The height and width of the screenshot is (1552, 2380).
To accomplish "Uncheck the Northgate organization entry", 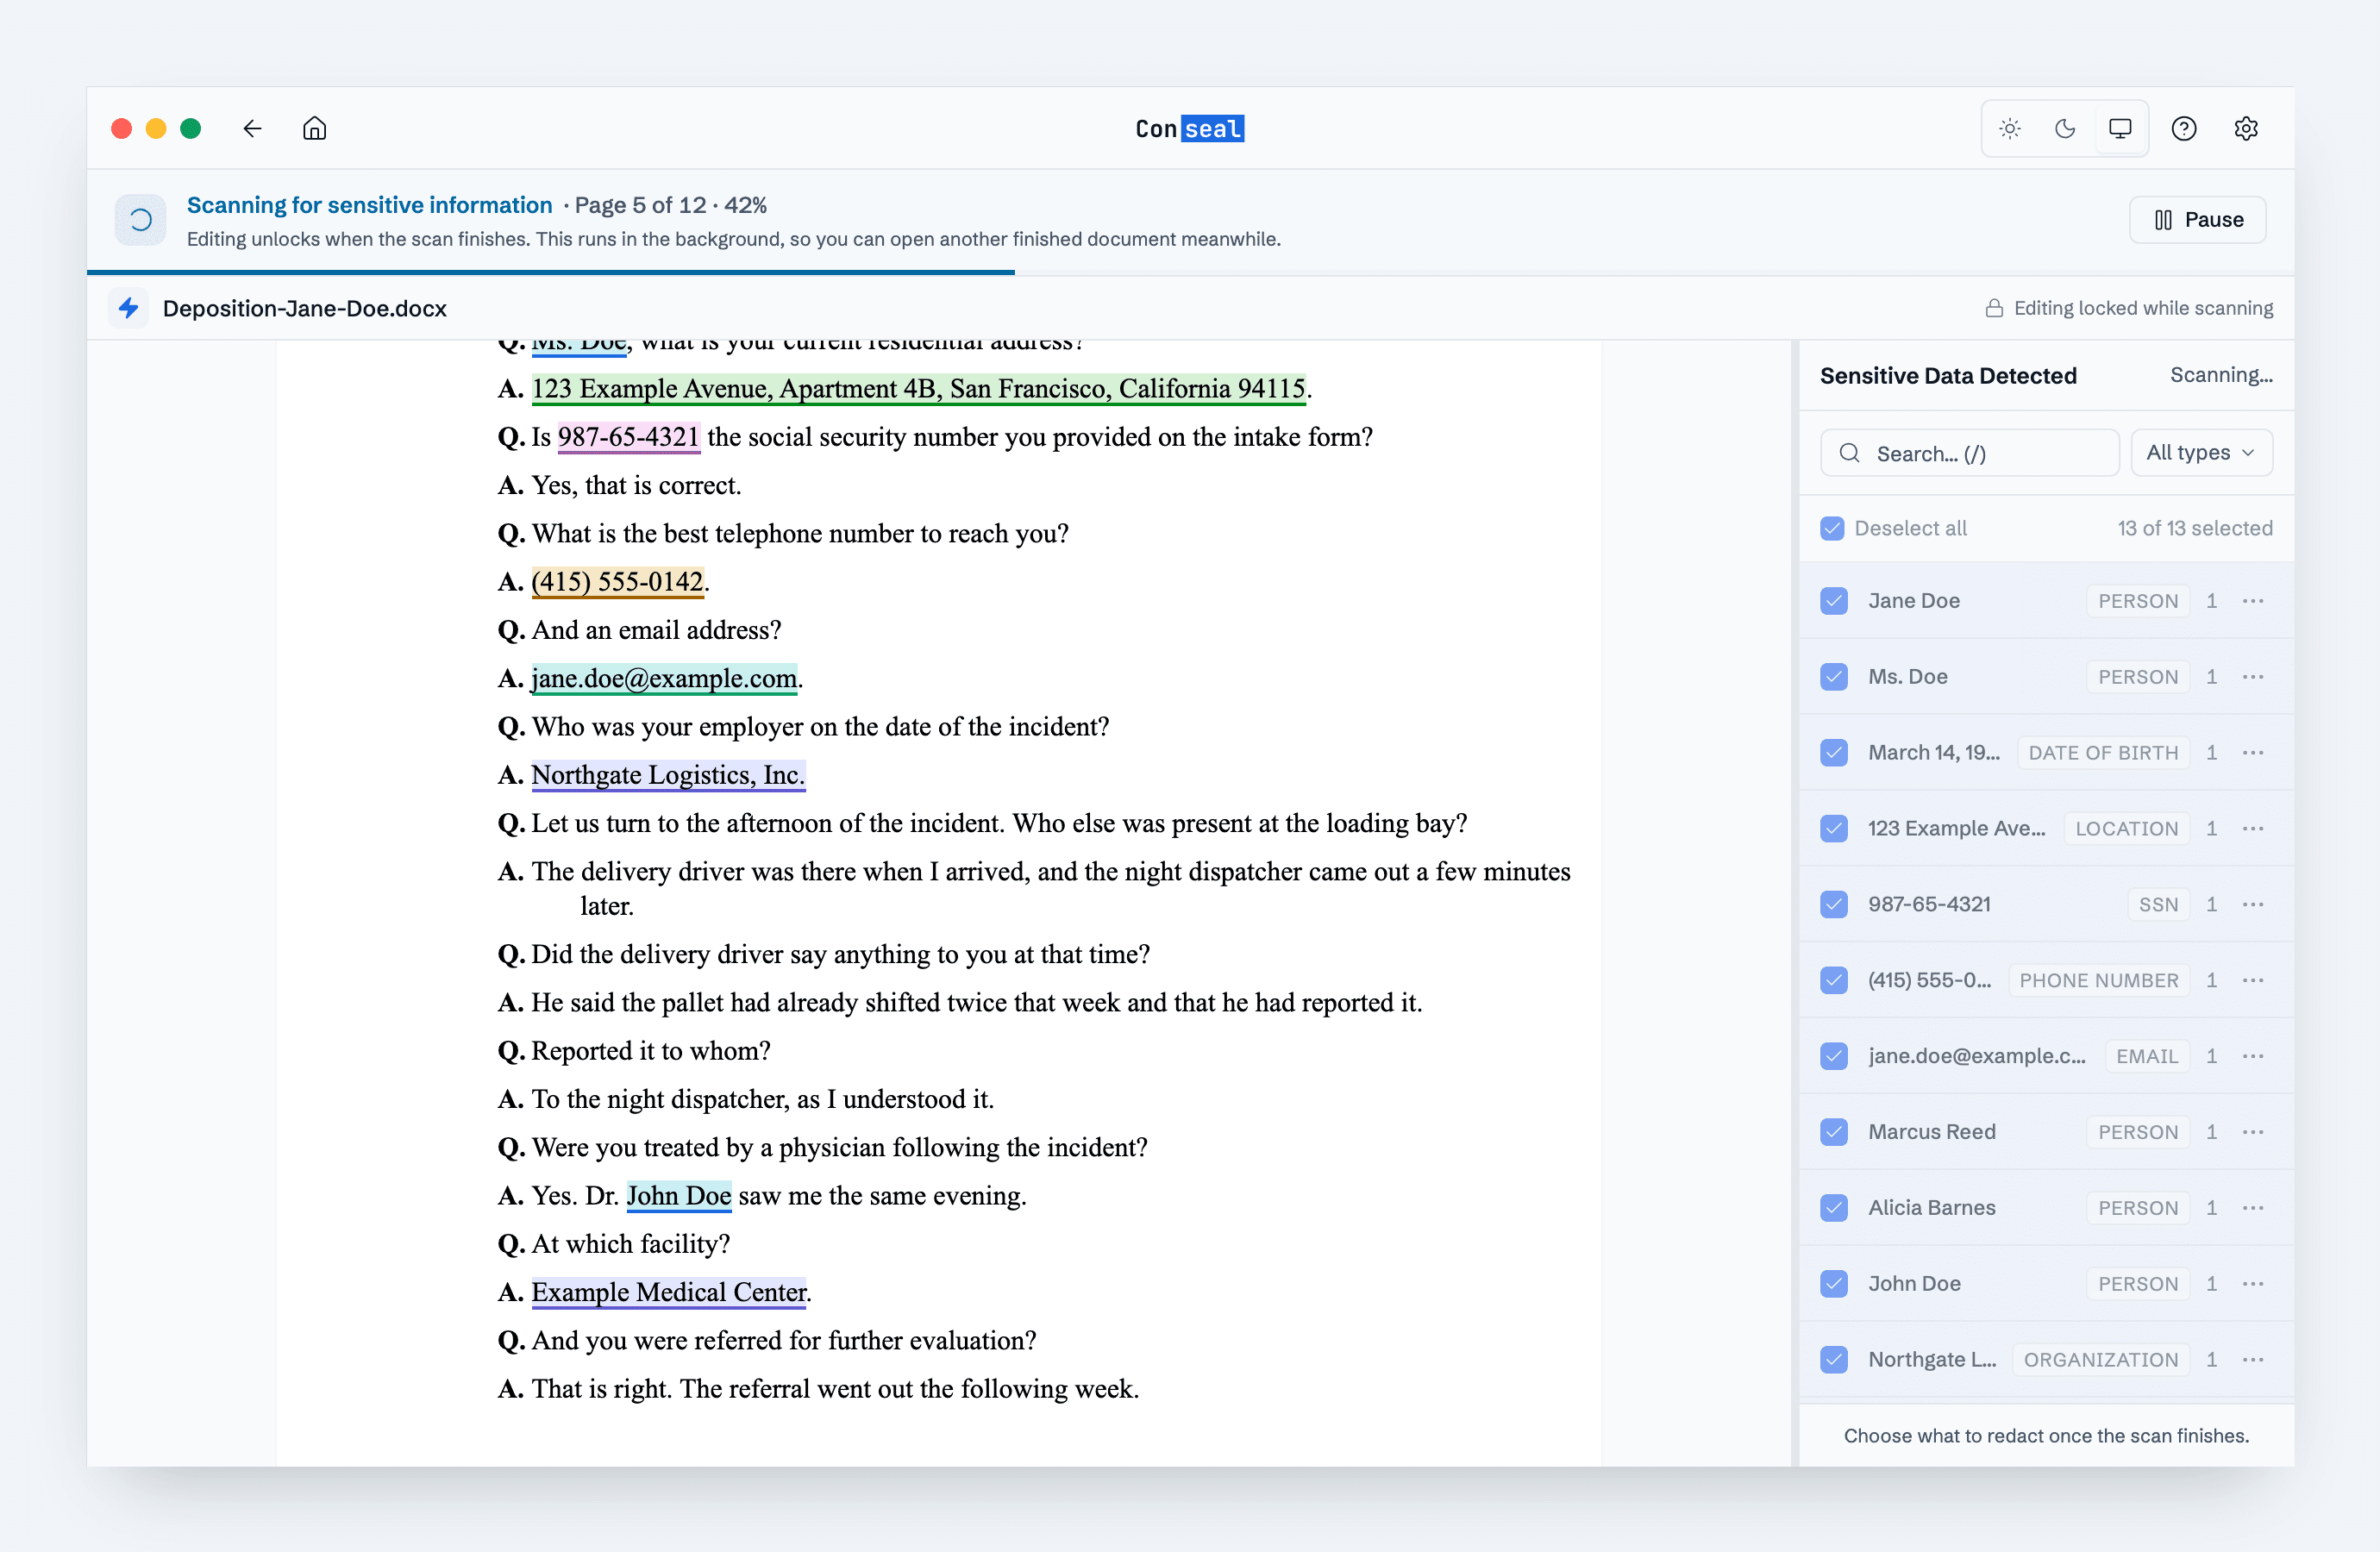I will tap(1834, 1359).
